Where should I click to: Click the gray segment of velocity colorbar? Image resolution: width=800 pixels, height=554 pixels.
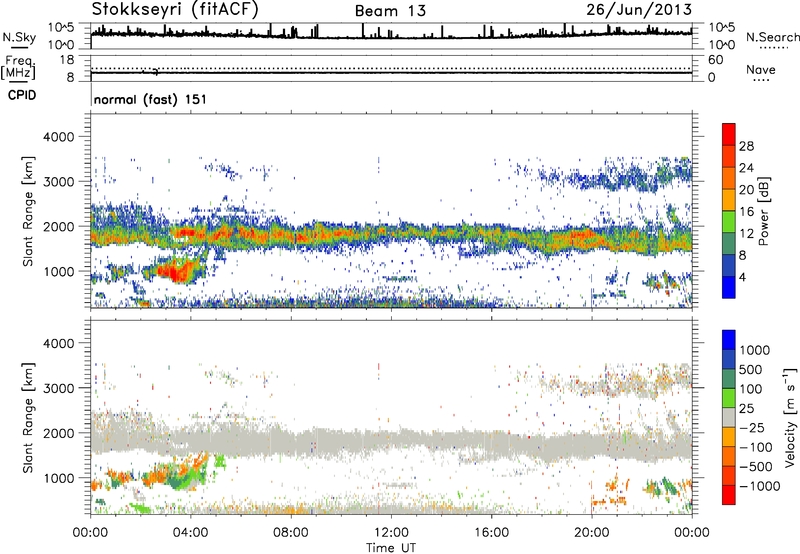729,417
